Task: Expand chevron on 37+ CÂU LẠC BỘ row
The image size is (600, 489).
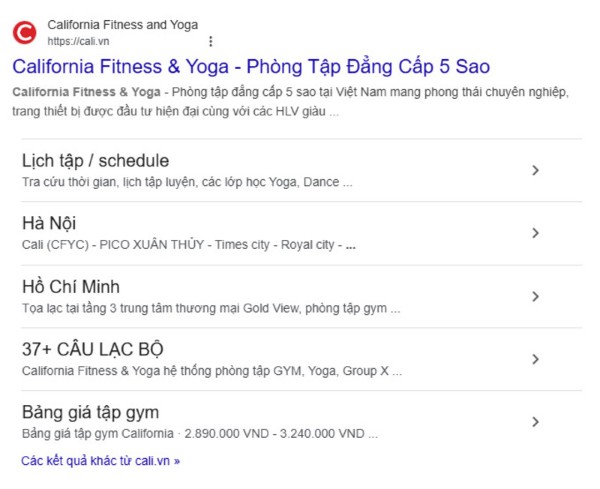Action: (535, 359)
